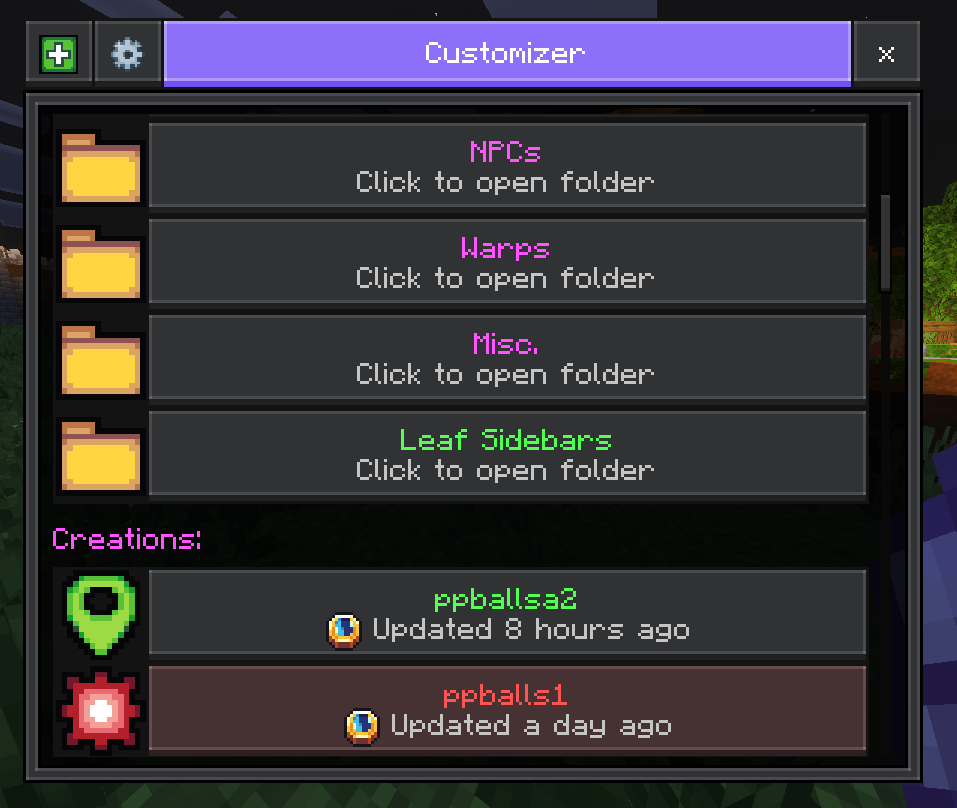Close the Customizer window with X
The image size is (957, 808).
[x=886, y=54]
